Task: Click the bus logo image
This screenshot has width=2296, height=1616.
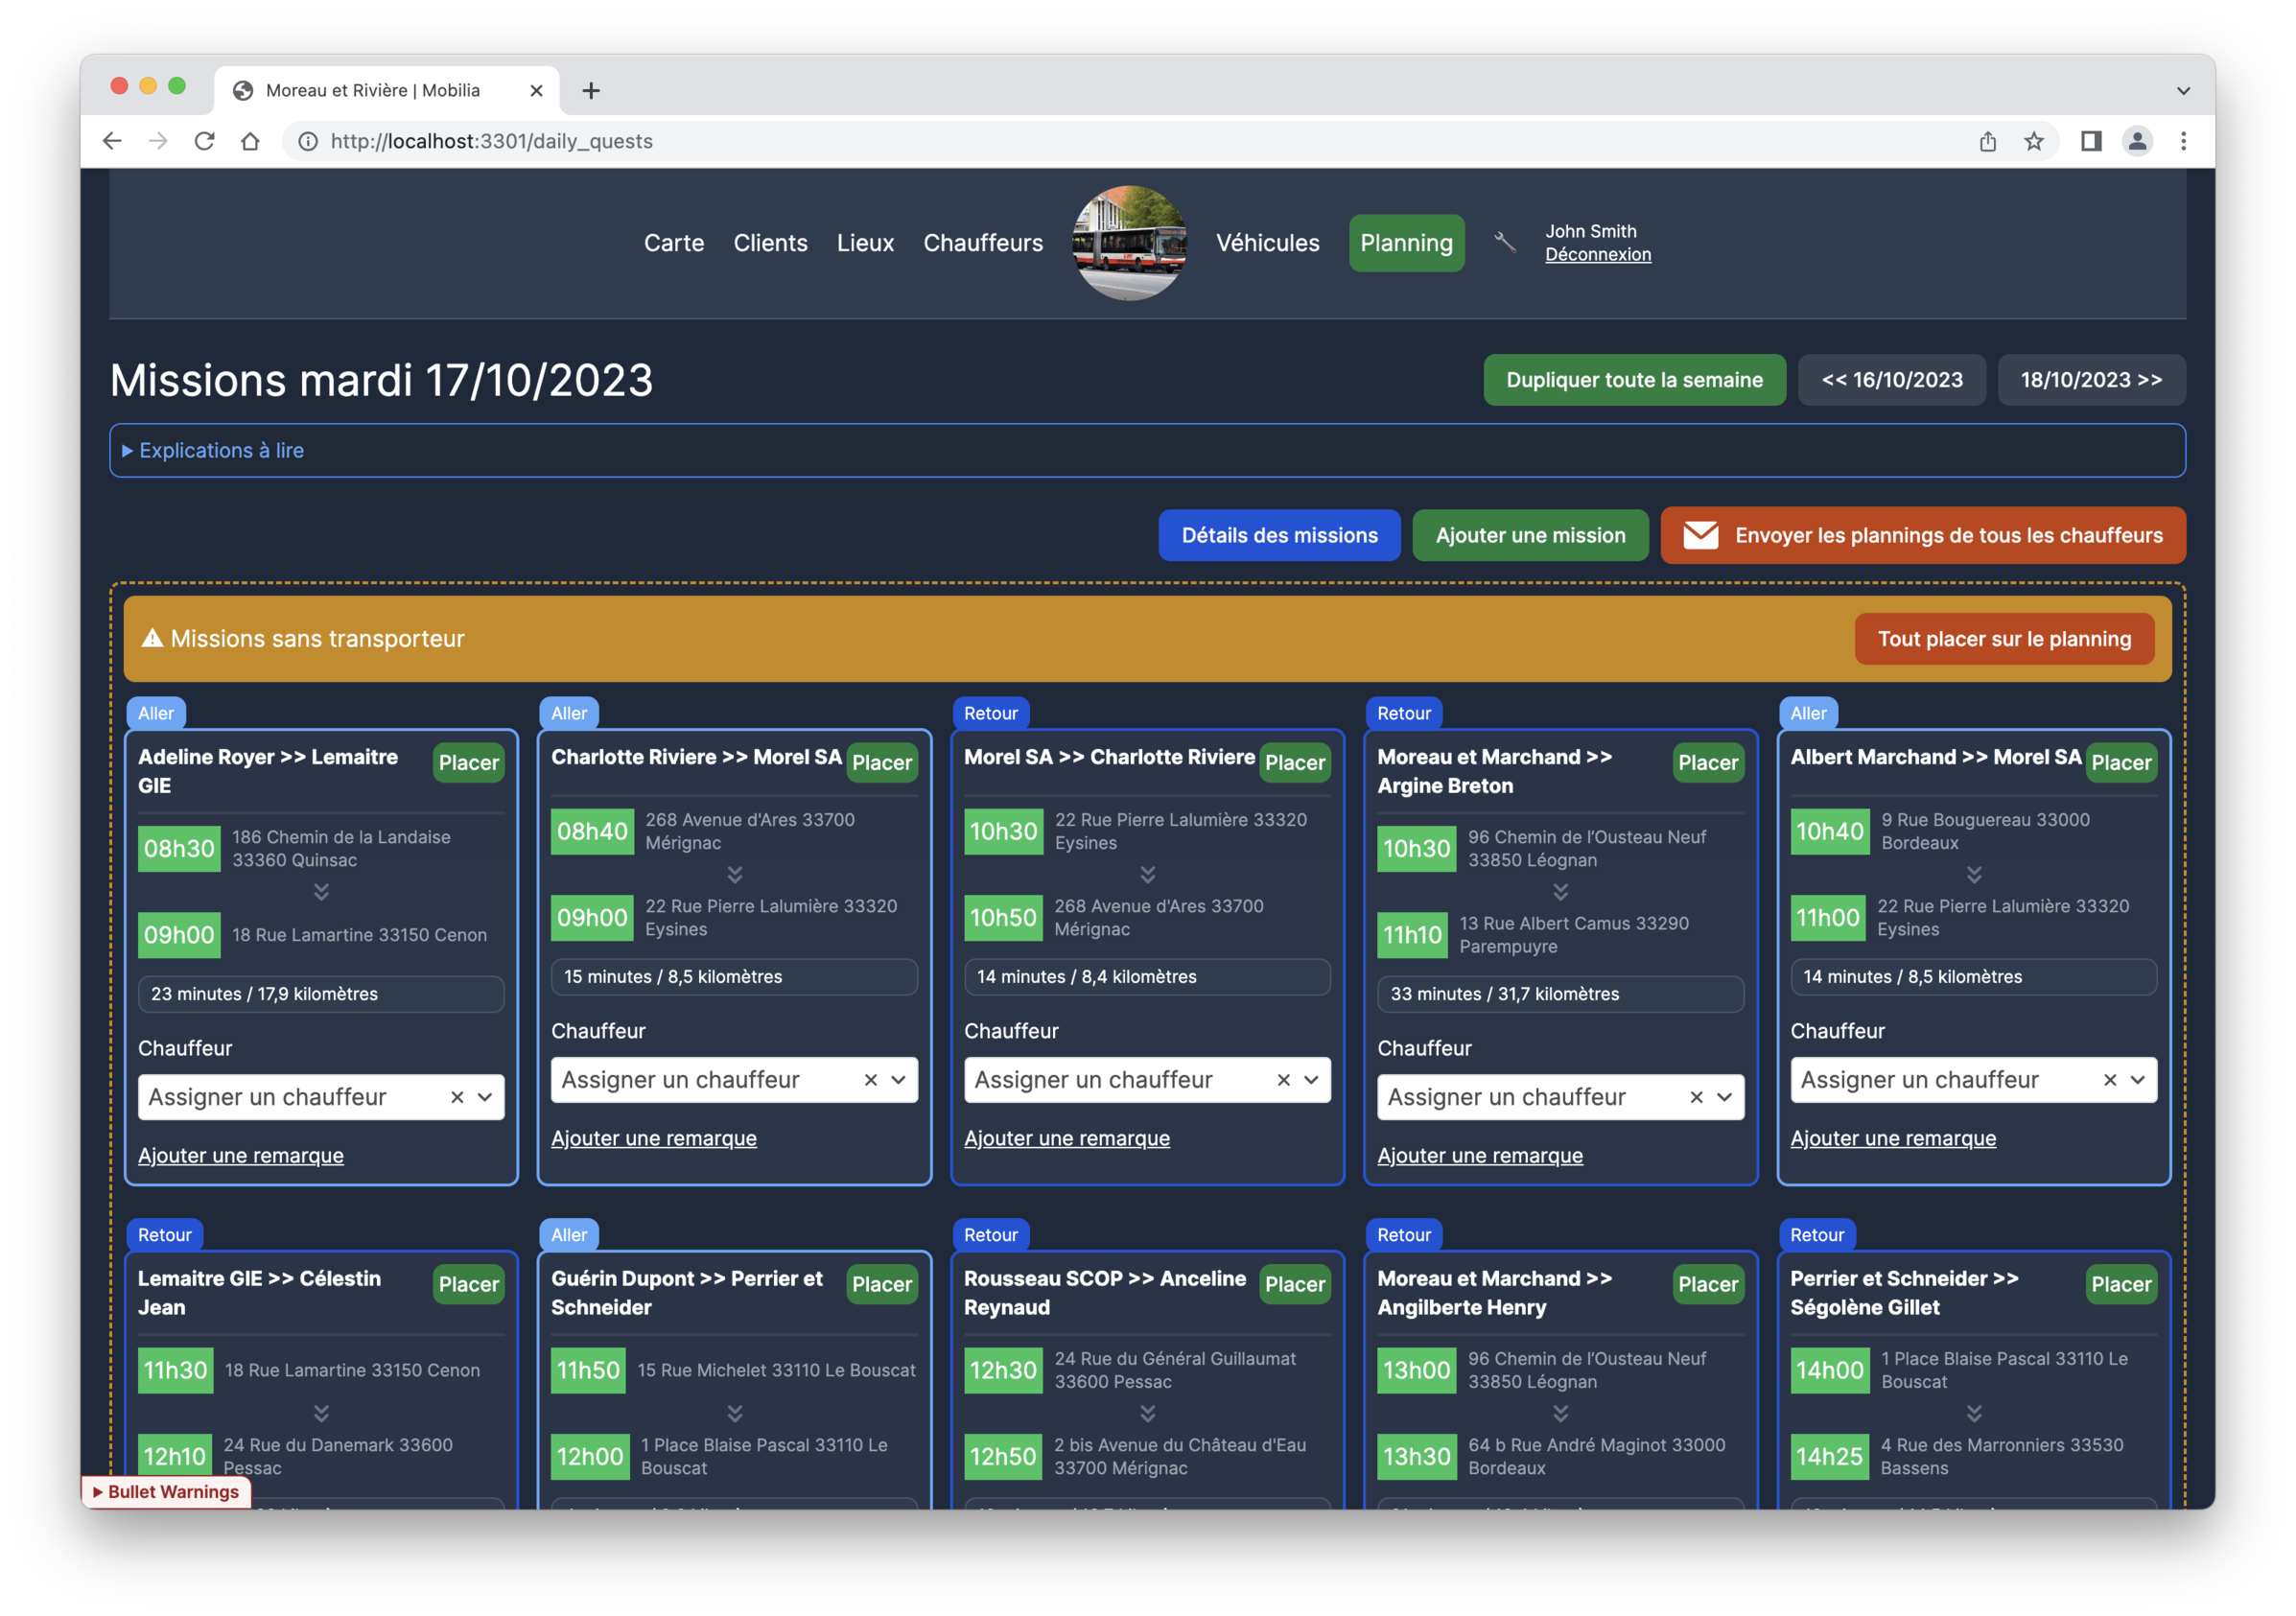Action: click(x=1129, y=243)
